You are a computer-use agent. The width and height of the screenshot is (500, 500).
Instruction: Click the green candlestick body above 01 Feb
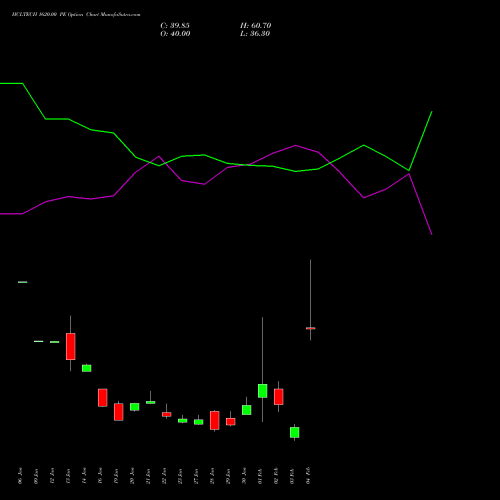[x=263, y=391]
